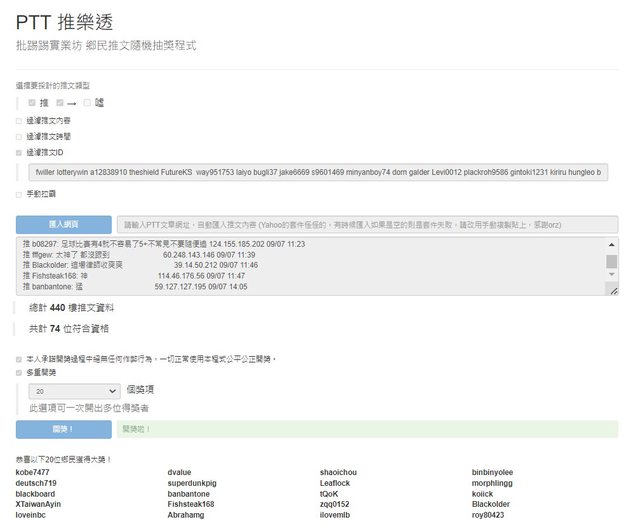
Task: Check the 手動扣票 option
Action: click(18, 194)
